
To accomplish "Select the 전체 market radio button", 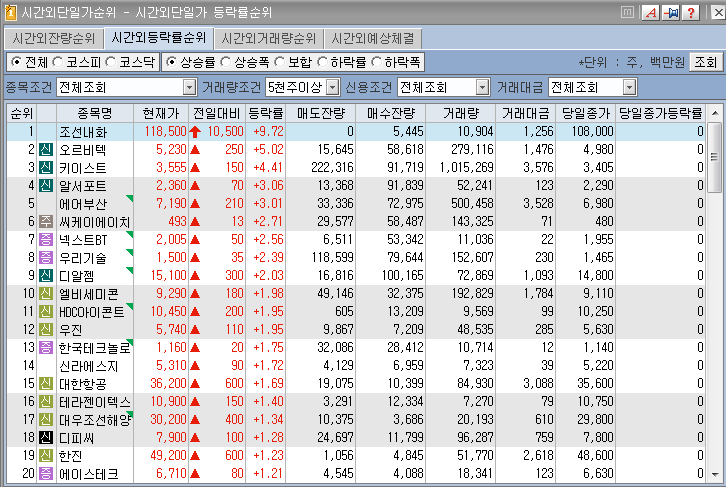I will [16, 62].
